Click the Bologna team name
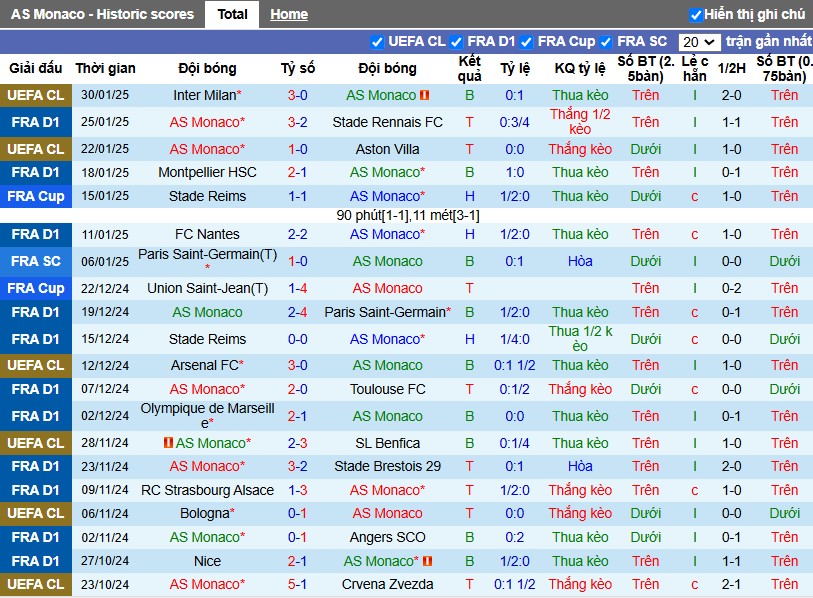The image size is (813, 598). tap(207, 513)
